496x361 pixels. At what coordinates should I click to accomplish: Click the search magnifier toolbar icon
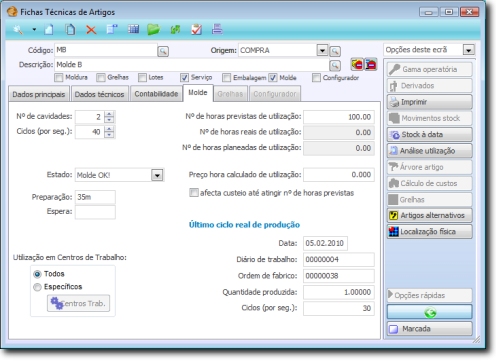pos(18,30)
